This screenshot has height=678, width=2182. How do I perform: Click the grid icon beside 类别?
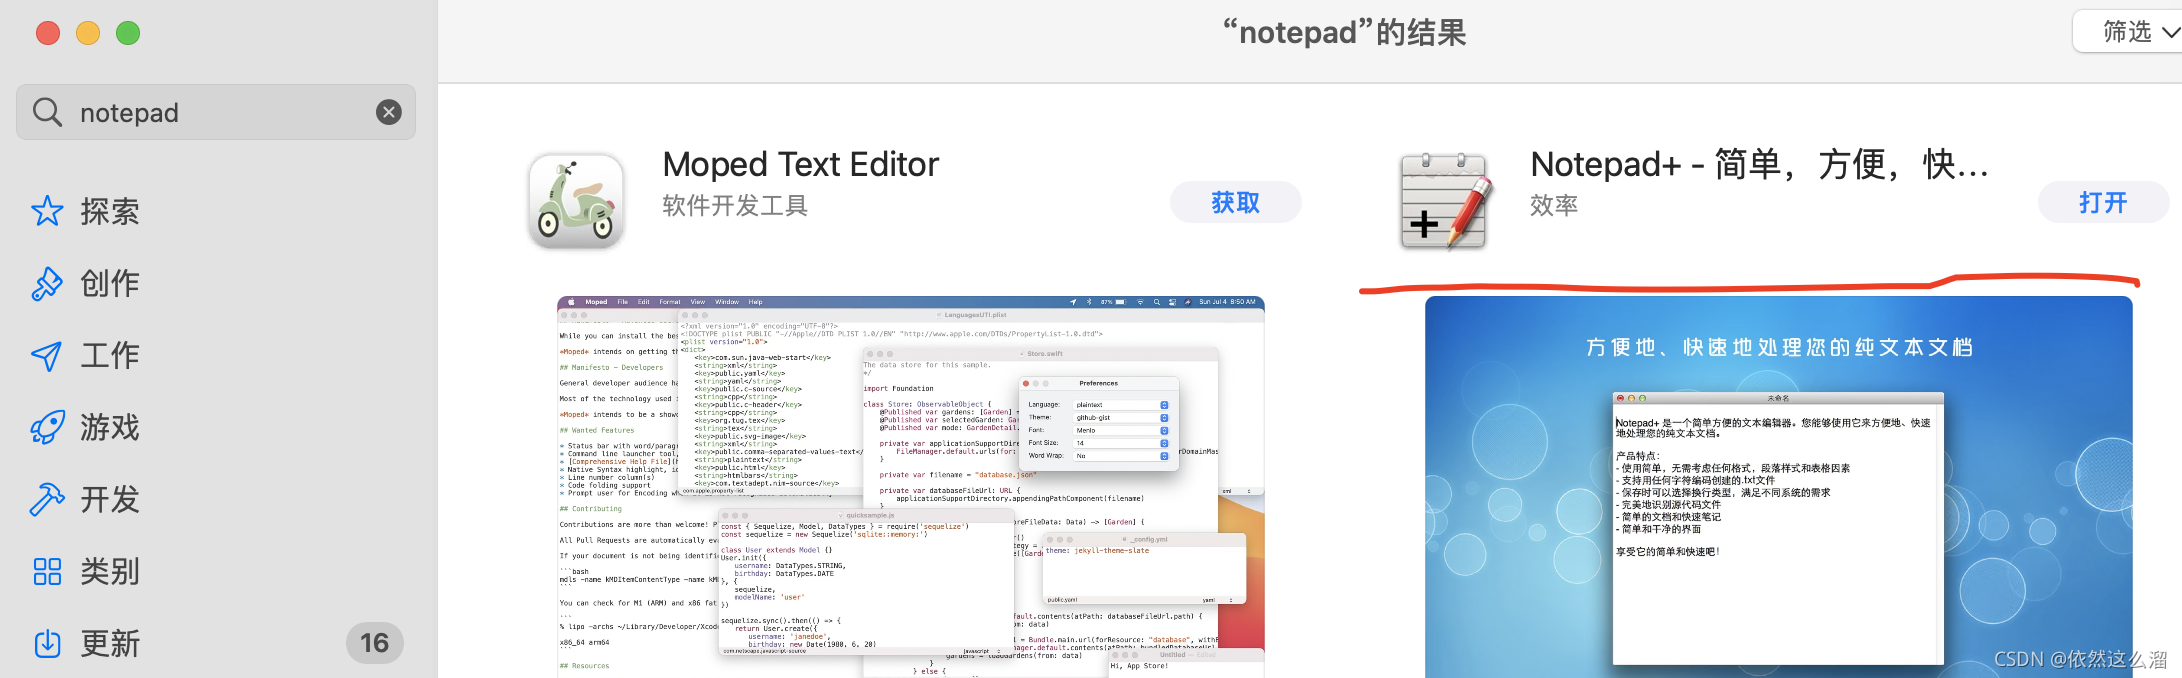click(x=47, y=571)
